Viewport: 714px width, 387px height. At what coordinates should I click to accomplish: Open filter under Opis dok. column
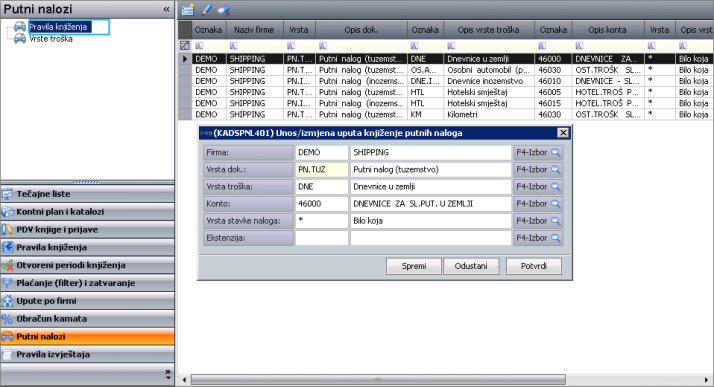[322, 46]
